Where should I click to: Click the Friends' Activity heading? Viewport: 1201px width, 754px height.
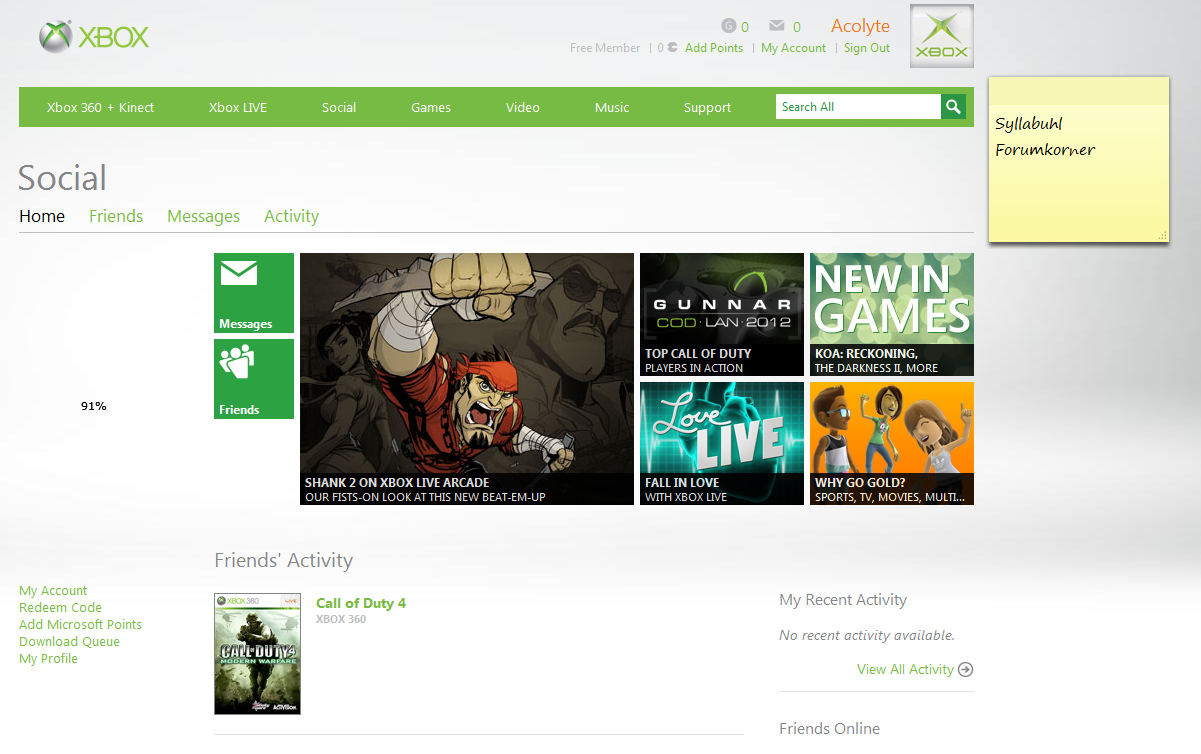click(284, 560)
